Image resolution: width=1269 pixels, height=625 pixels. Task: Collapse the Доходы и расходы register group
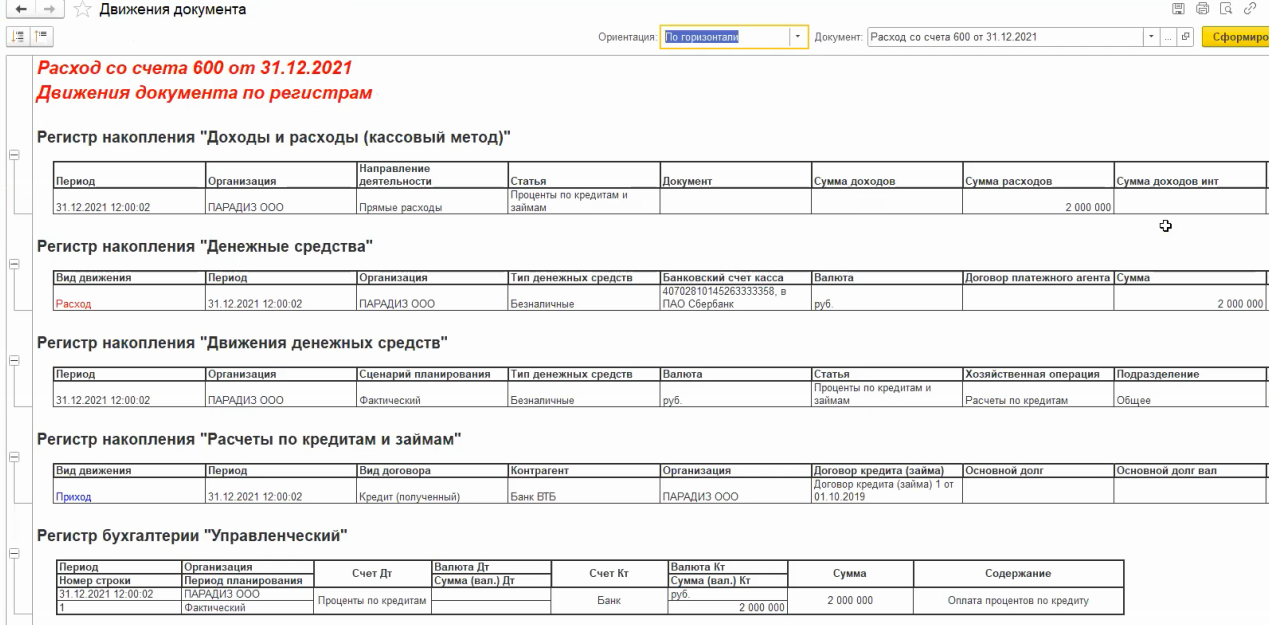[x=14, y=155]
